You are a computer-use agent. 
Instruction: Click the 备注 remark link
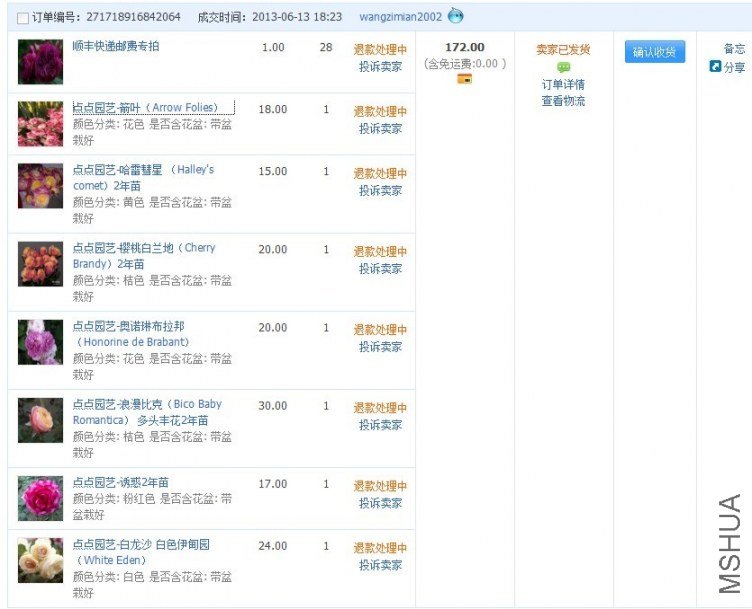[x=734, y=48]
